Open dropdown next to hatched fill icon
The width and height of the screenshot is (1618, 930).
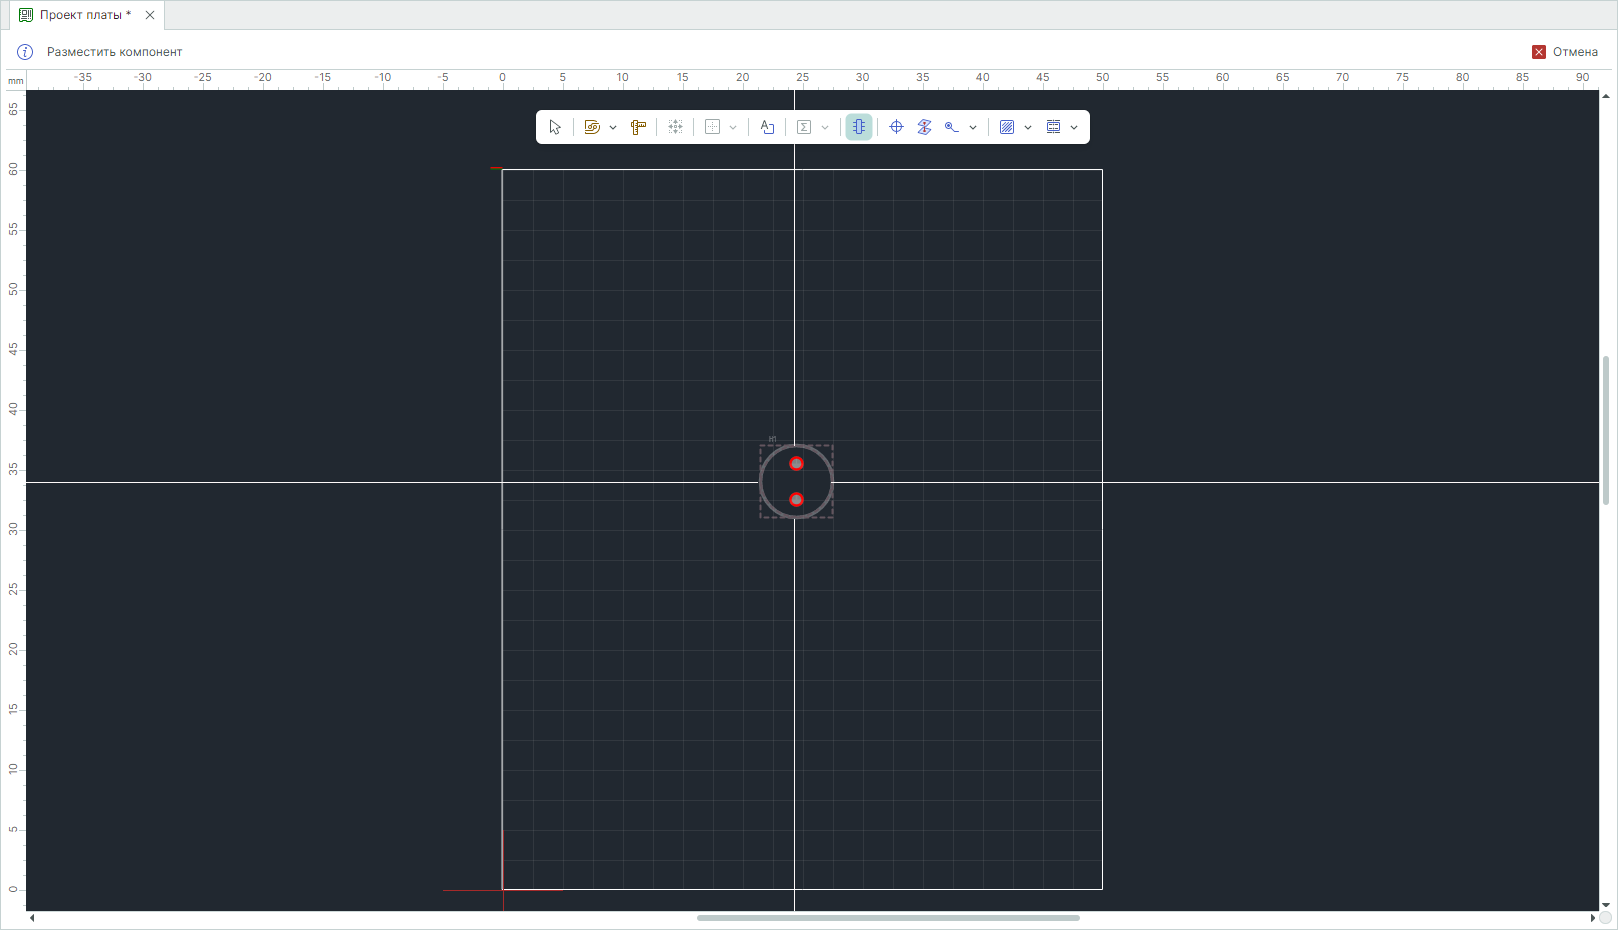point(1028,128)
